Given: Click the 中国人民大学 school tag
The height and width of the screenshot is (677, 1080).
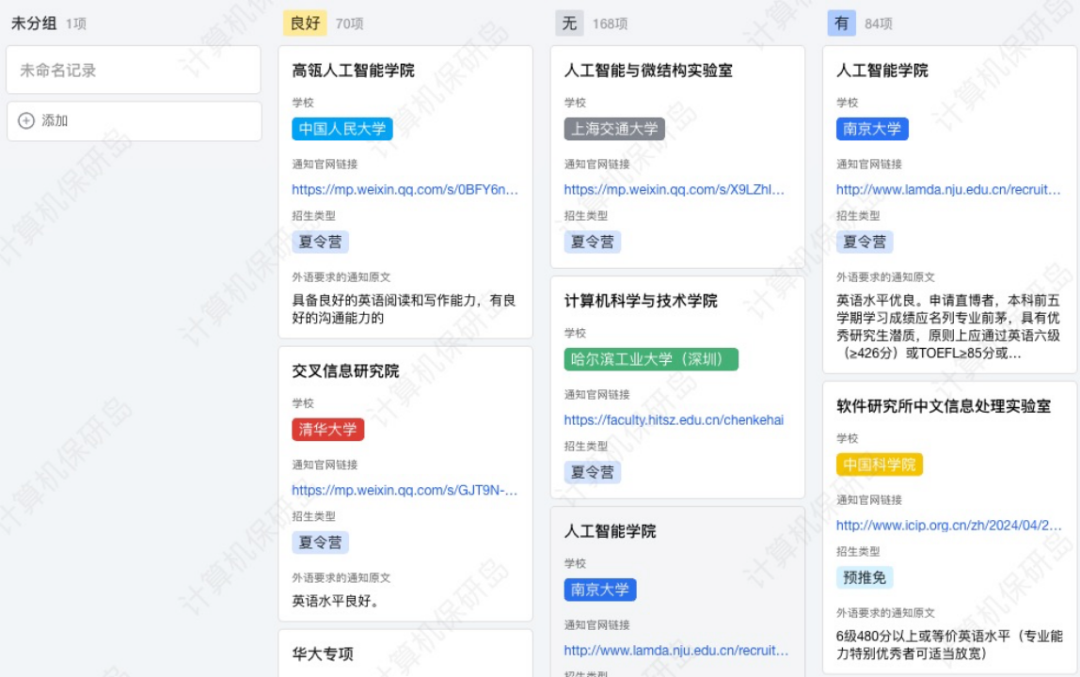Looking at the screenshot, I should 342,129.
